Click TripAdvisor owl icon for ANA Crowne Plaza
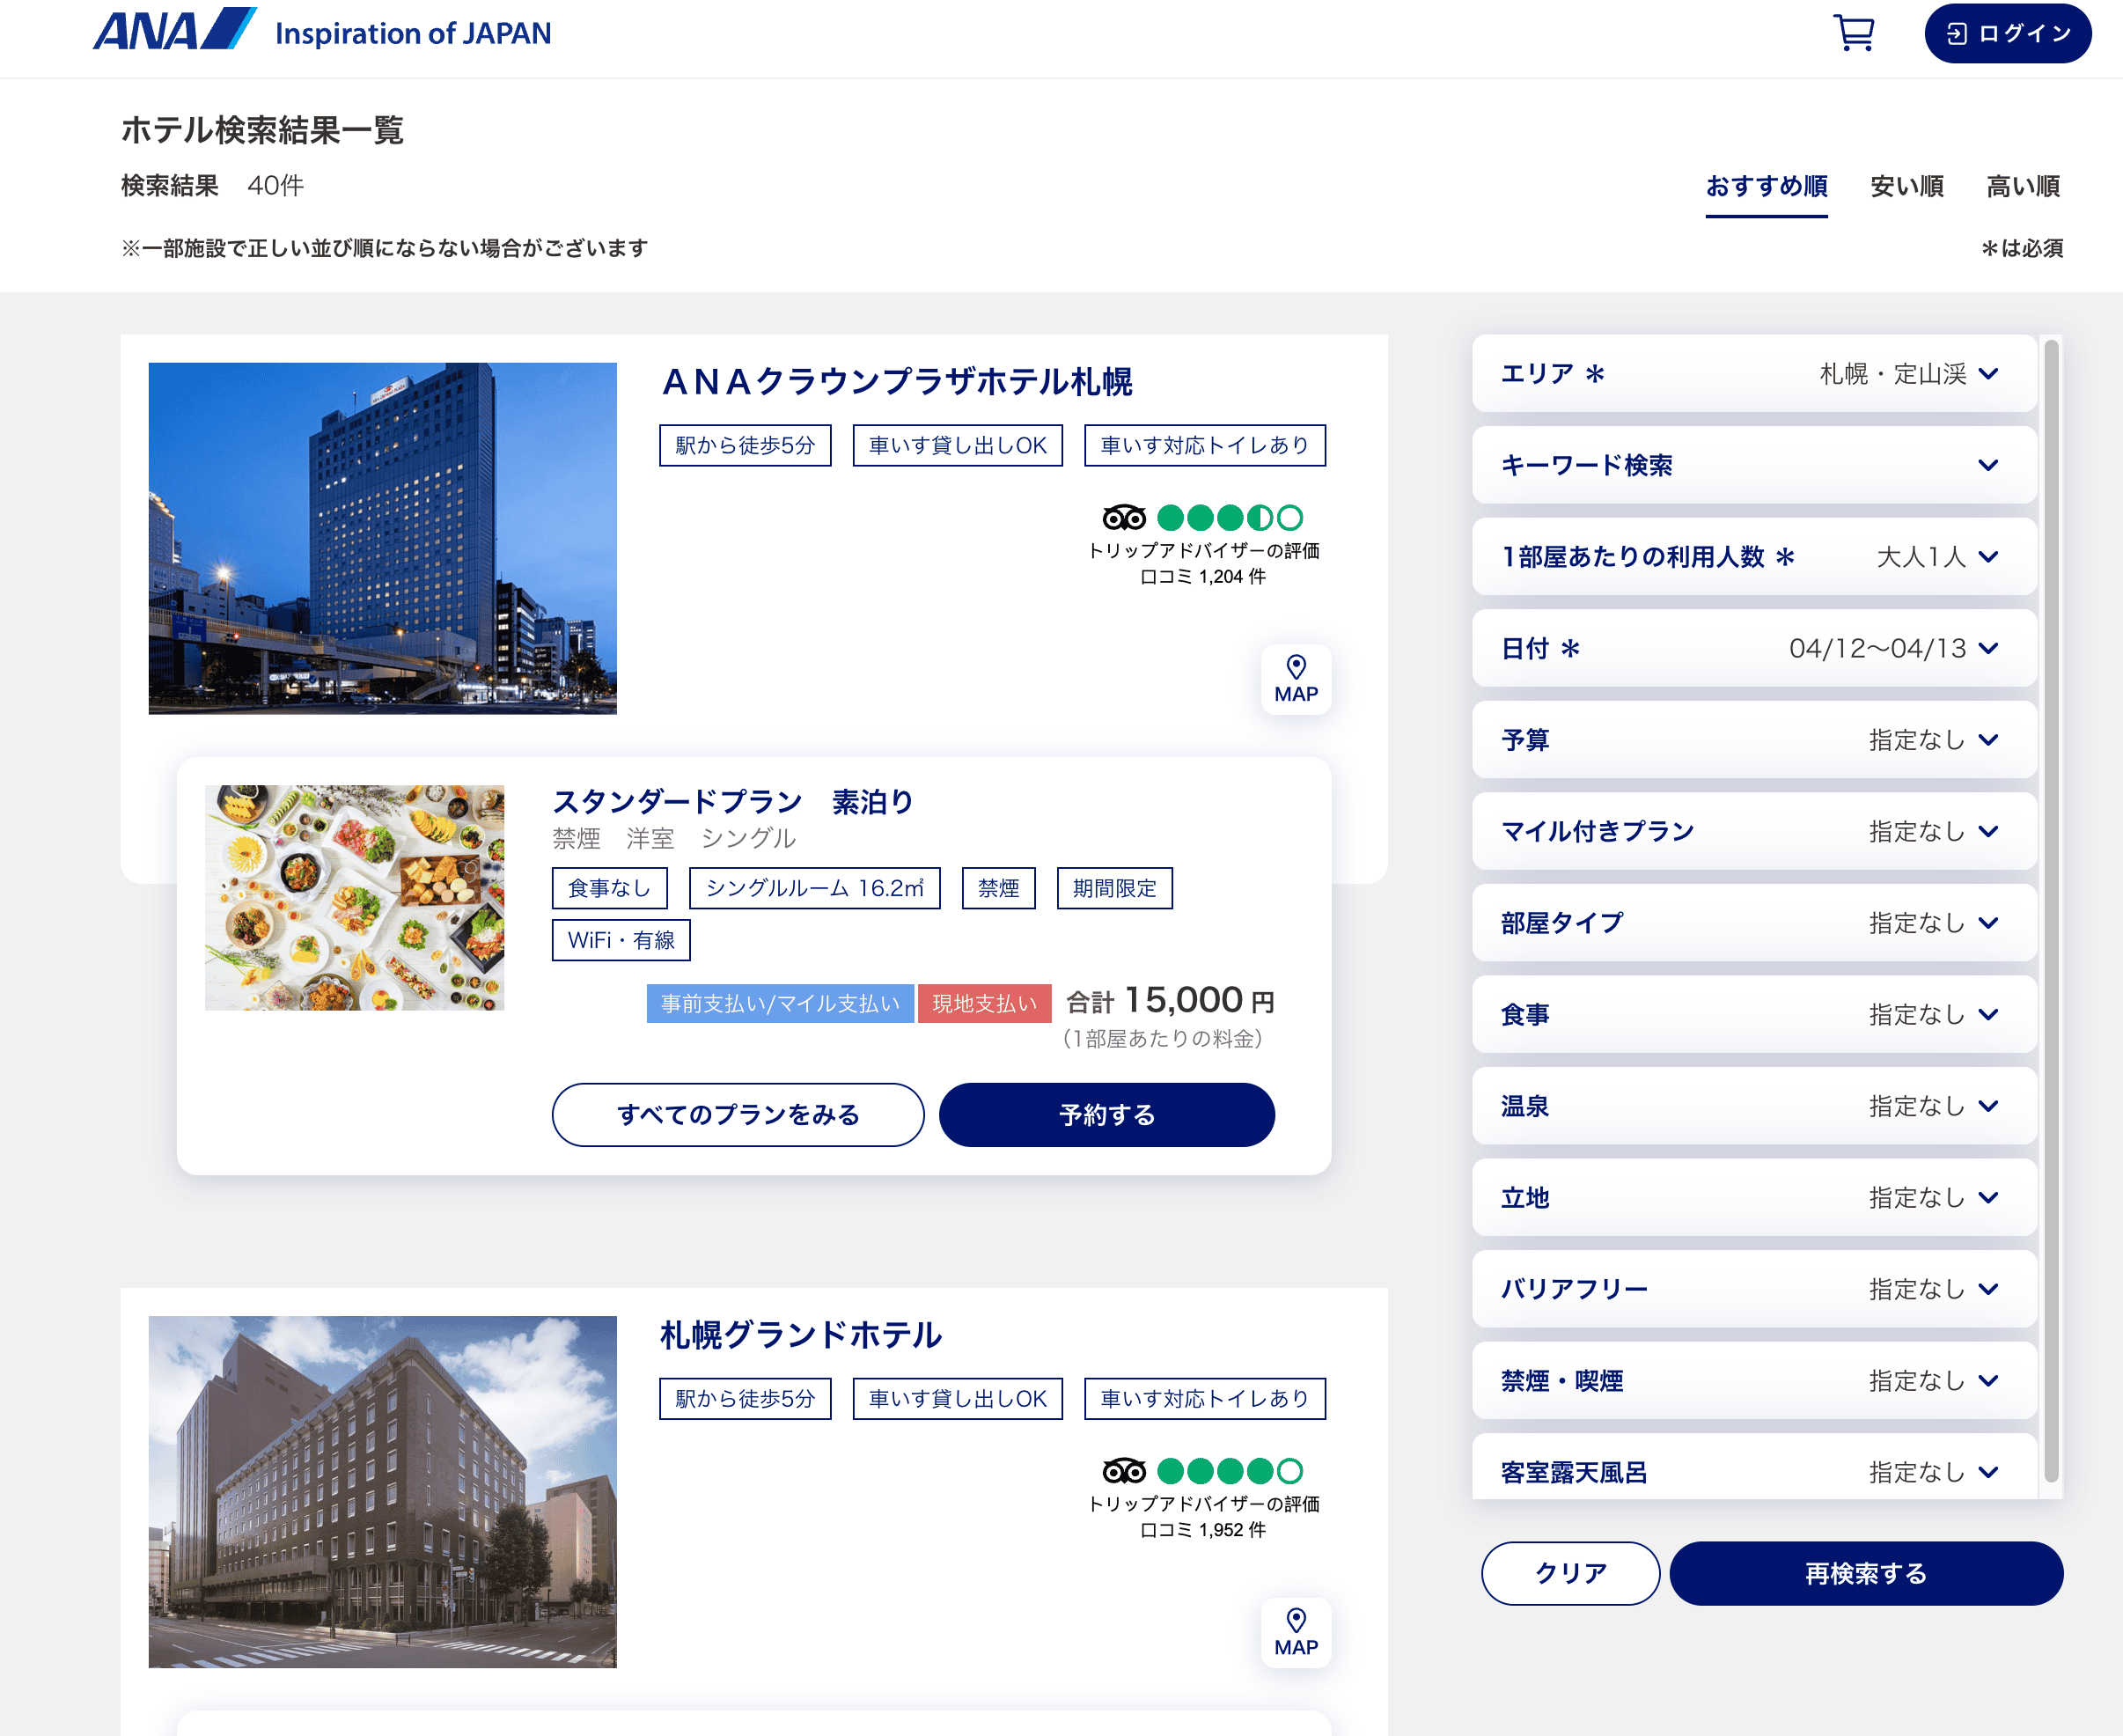The image size is (2123, 1736). (1123, 517)
